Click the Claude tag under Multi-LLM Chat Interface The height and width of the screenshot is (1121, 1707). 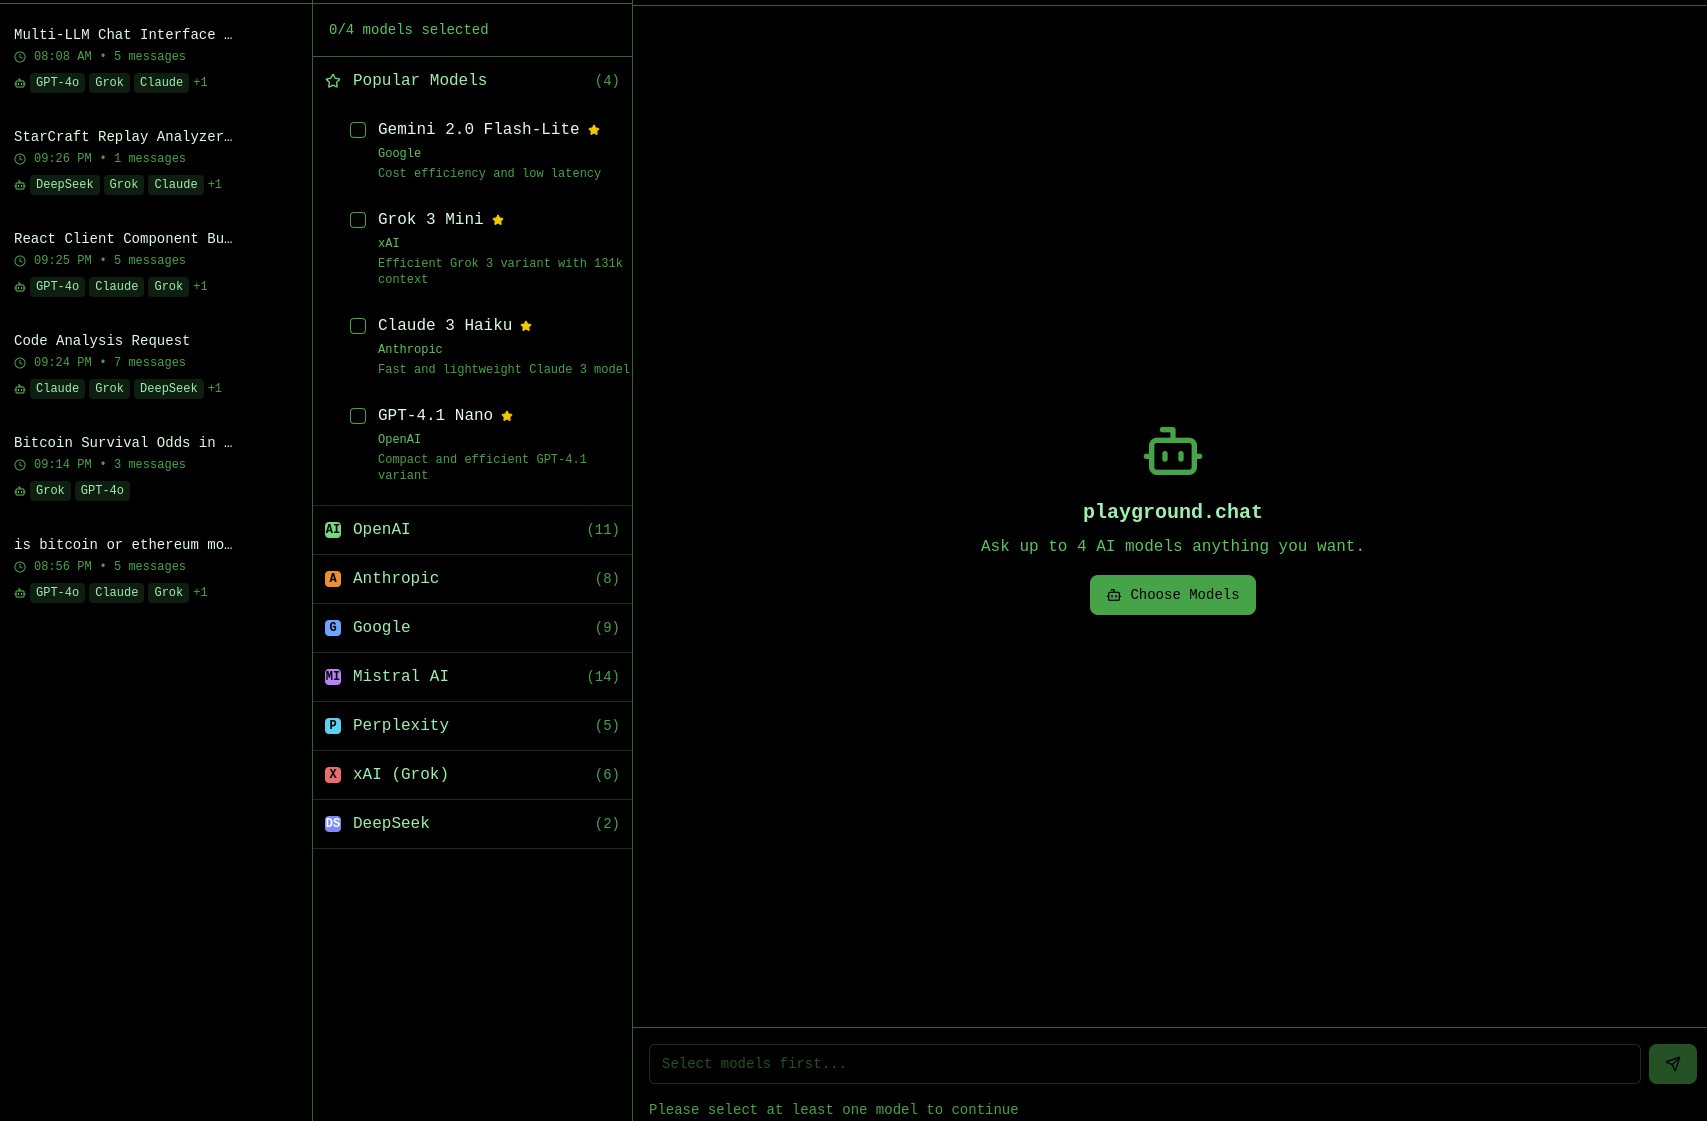pos(161,83)
